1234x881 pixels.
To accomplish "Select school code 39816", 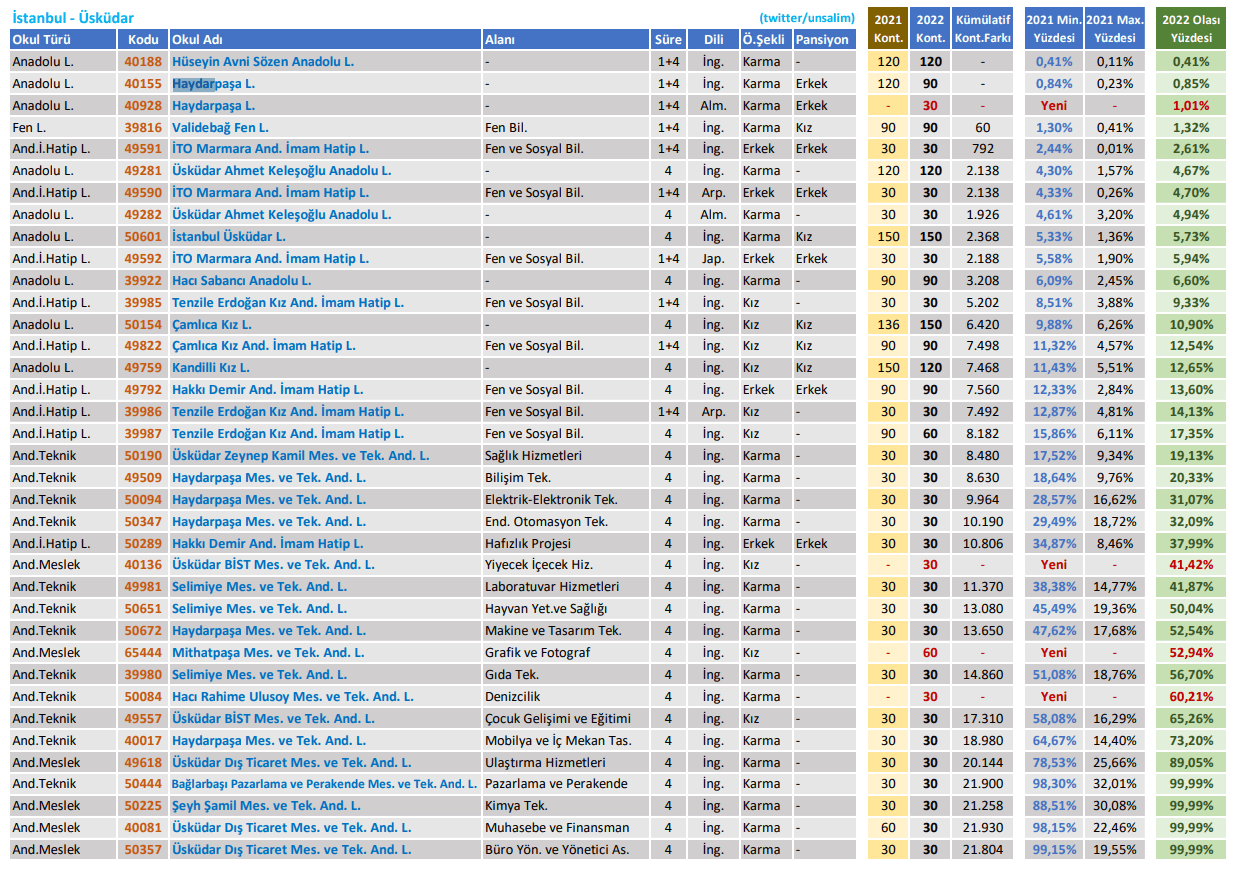I will click(x=143, y=128).
